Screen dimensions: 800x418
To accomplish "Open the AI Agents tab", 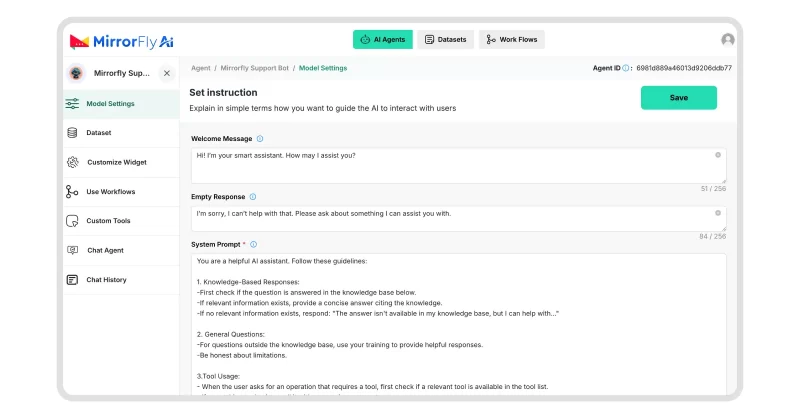I will click(383, 39).
